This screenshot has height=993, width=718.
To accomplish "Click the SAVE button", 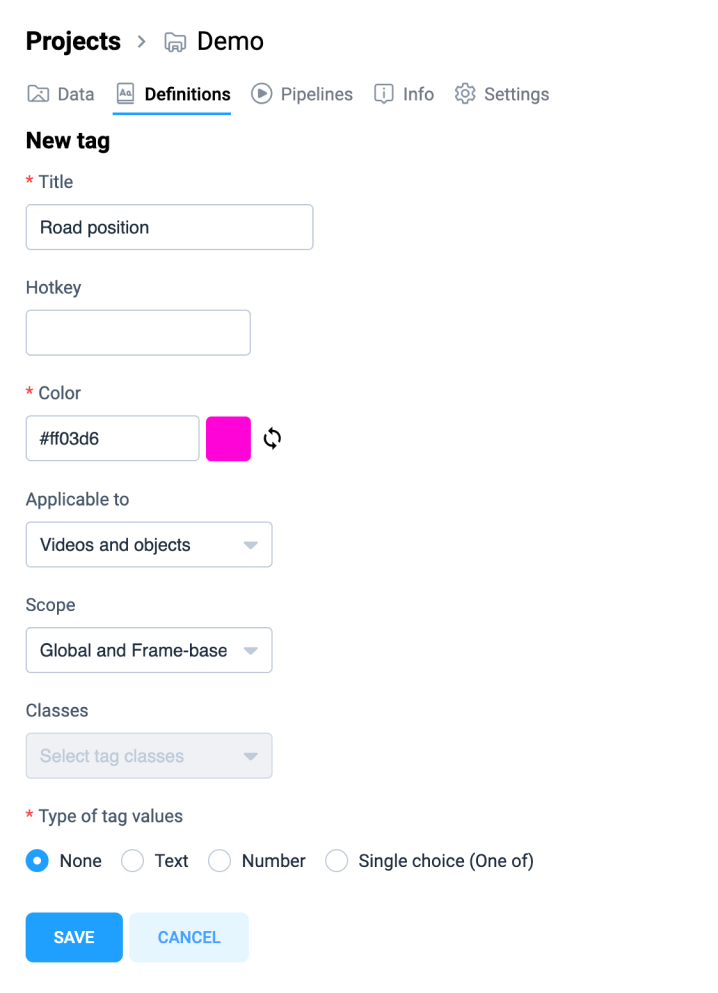I will coord(74,937).
